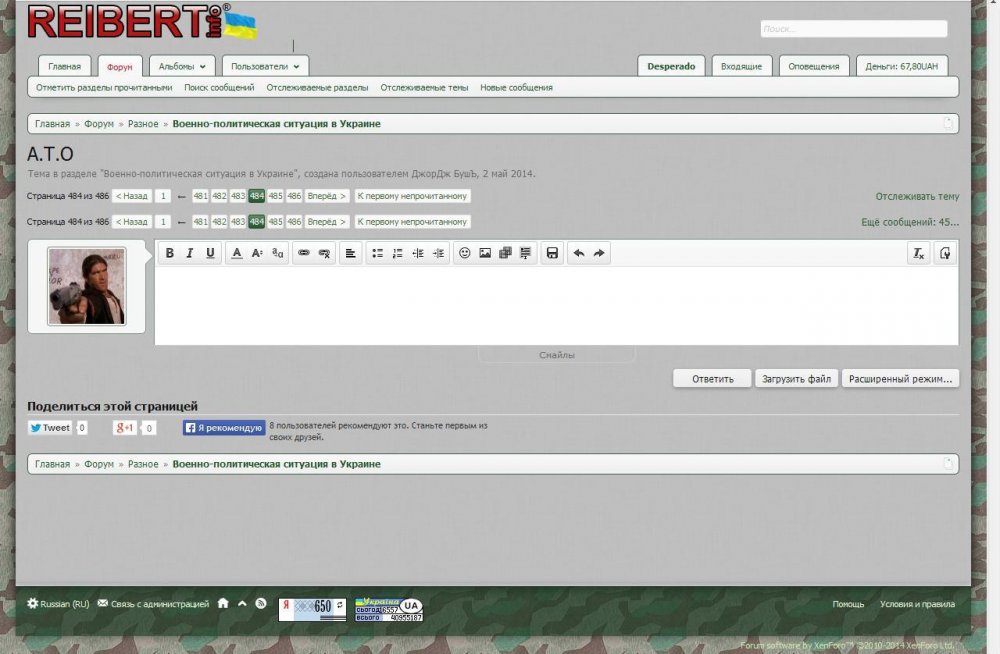
Task: Toggle the BB code source mode icon
Action: point(945,254)
